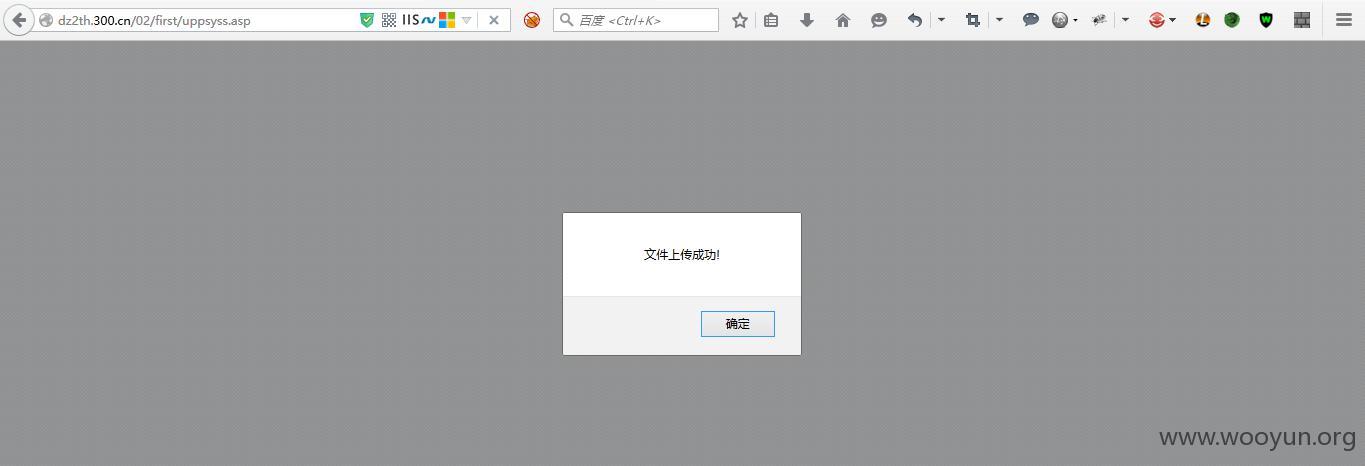This screenshot has height=466, width=1365.
Task: Expand the dropdown next to undo arrow
Action: tap(941, 20)
